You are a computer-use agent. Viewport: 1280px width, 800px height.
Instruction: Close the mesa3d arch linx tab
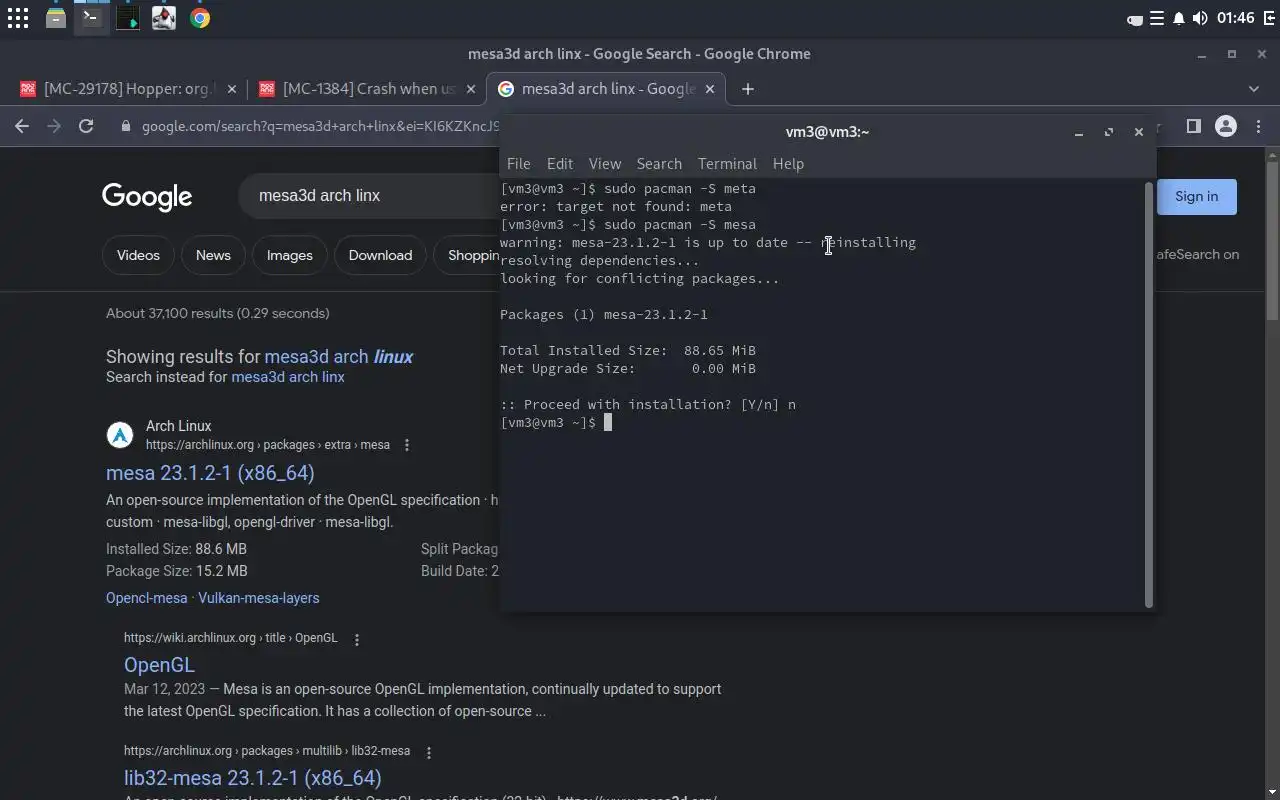pyautogui.click(x=710, y=89)
